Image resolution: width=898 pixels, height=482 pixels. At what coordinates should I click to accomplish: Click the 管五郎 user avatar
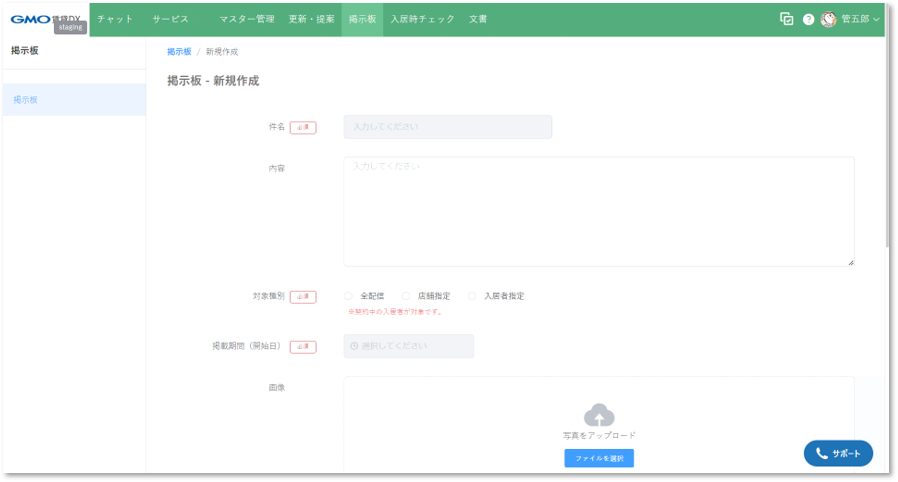[x=828, y=19]
